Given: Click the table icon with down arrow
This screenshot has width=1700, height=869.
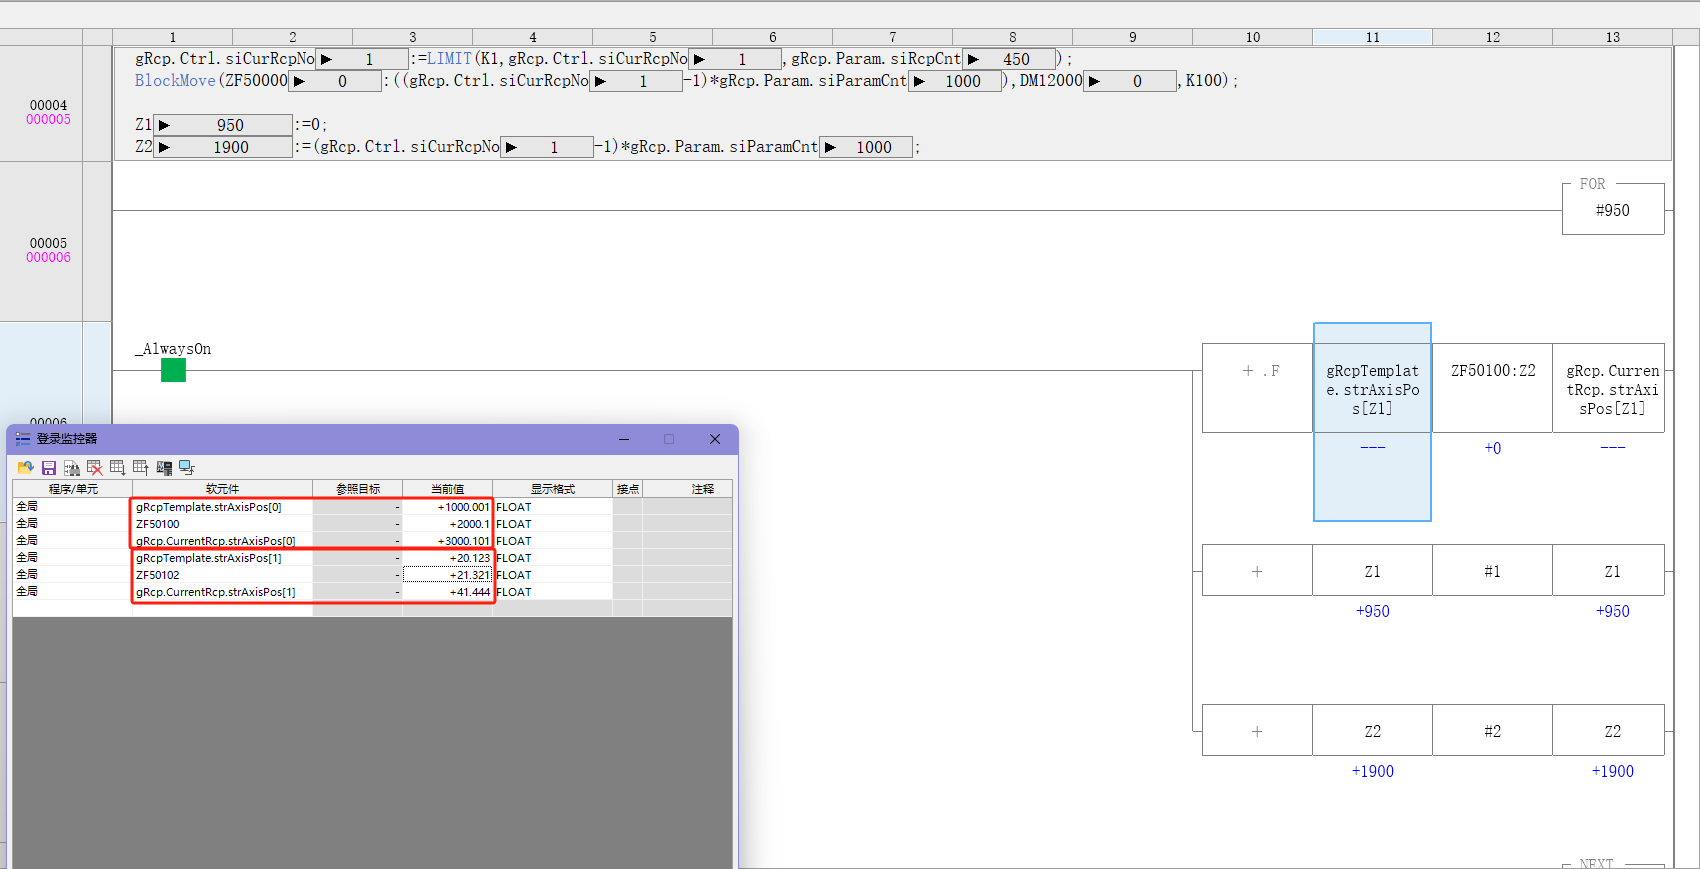Looking at the screenshot, I should [118, 468].
